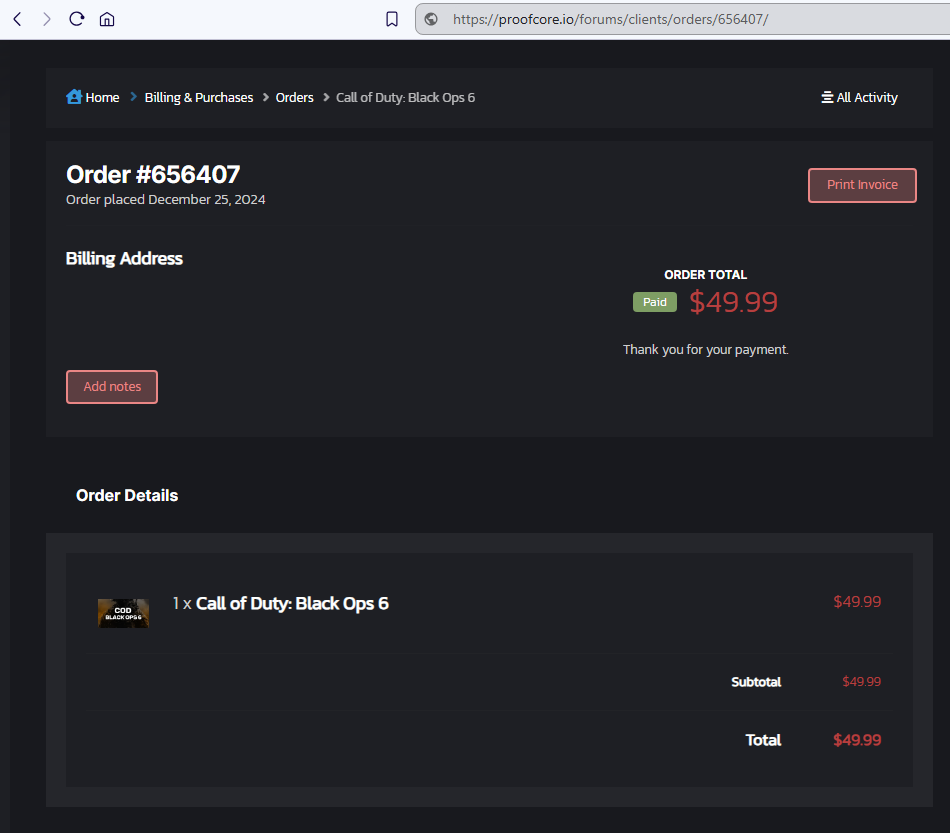Select 'Order placed December 25, 2024' text

(165, 199)
